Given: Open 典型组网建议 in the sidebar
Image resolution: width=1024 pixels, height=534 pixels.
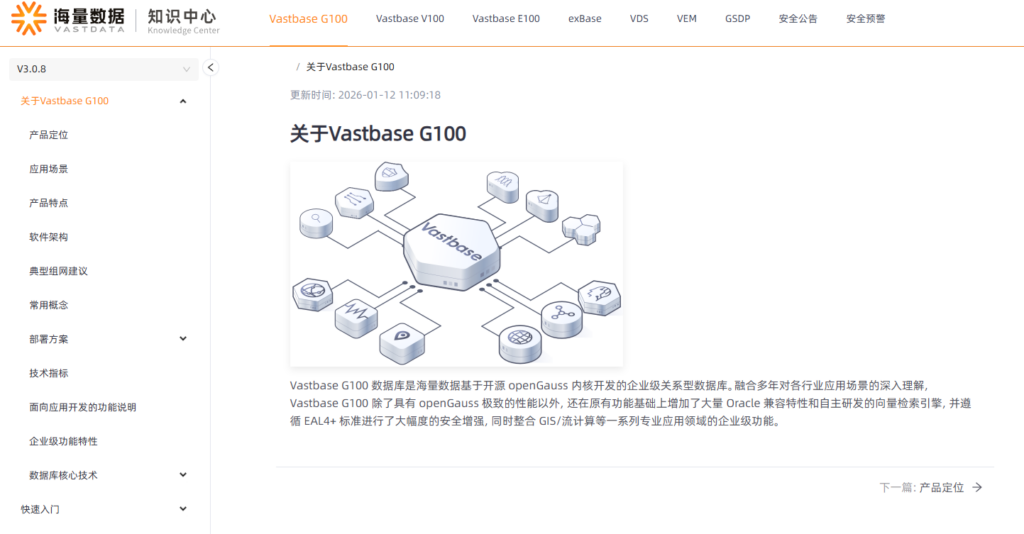Looking at the screenshot, I should click(x=58, y=271).
